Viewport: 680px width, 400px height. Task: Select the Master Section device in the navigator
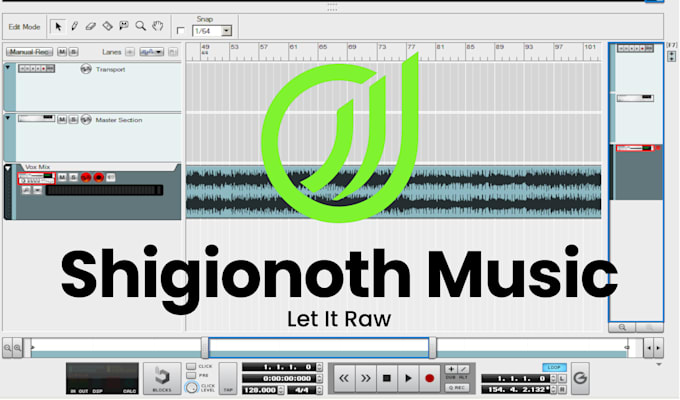point(635,98)
